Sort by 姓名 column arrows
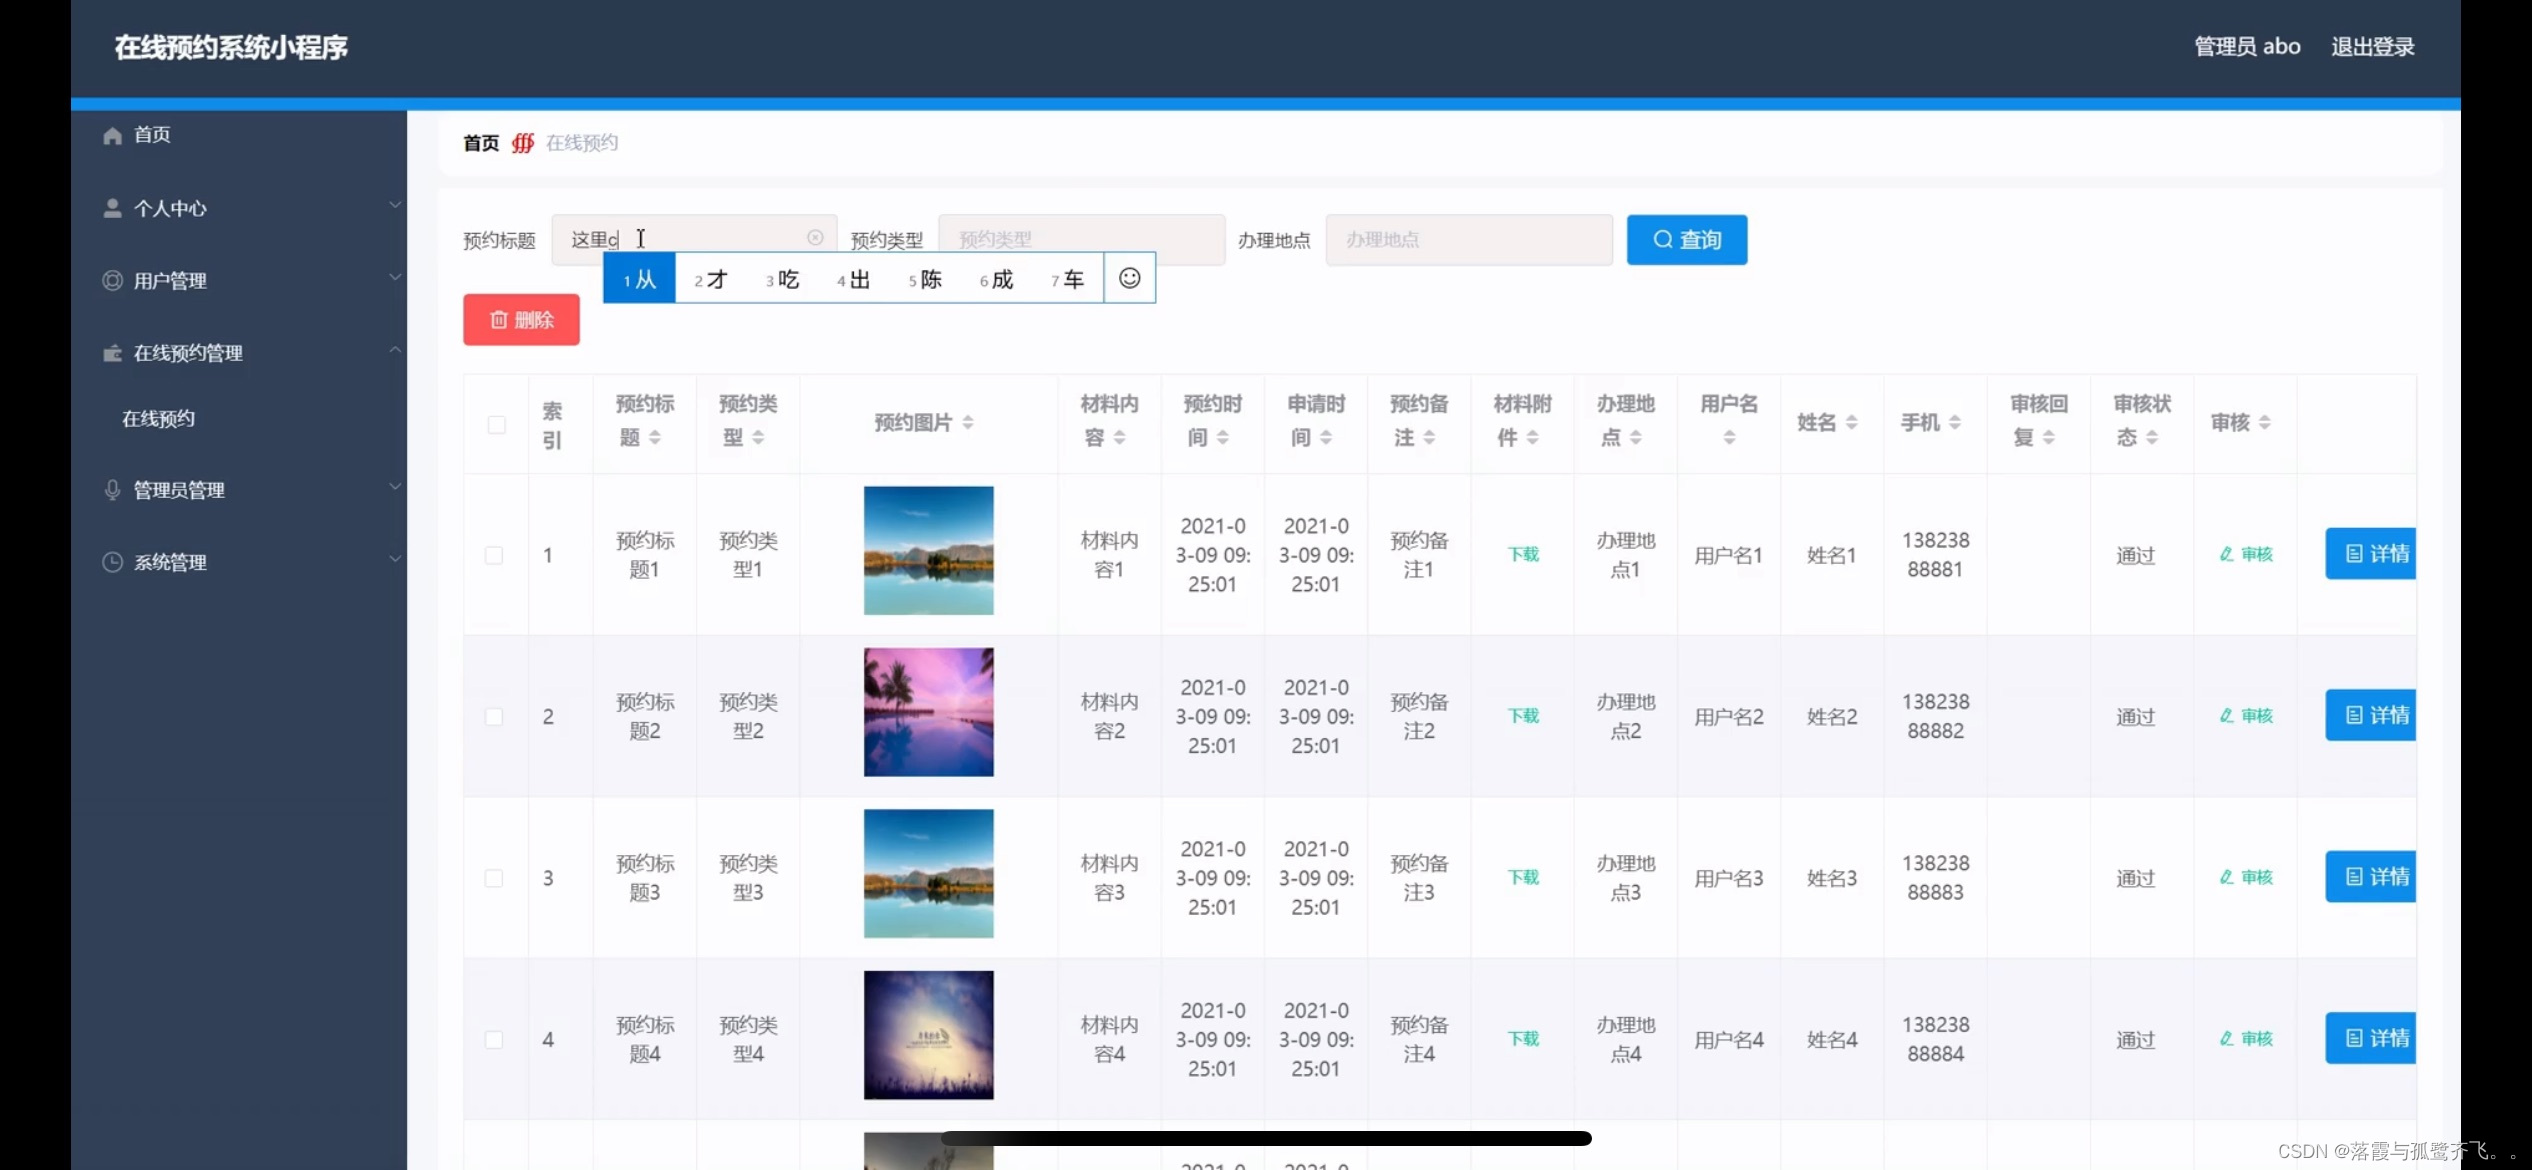The width and height of the screenshot is (2532, 1170). 1852,423
